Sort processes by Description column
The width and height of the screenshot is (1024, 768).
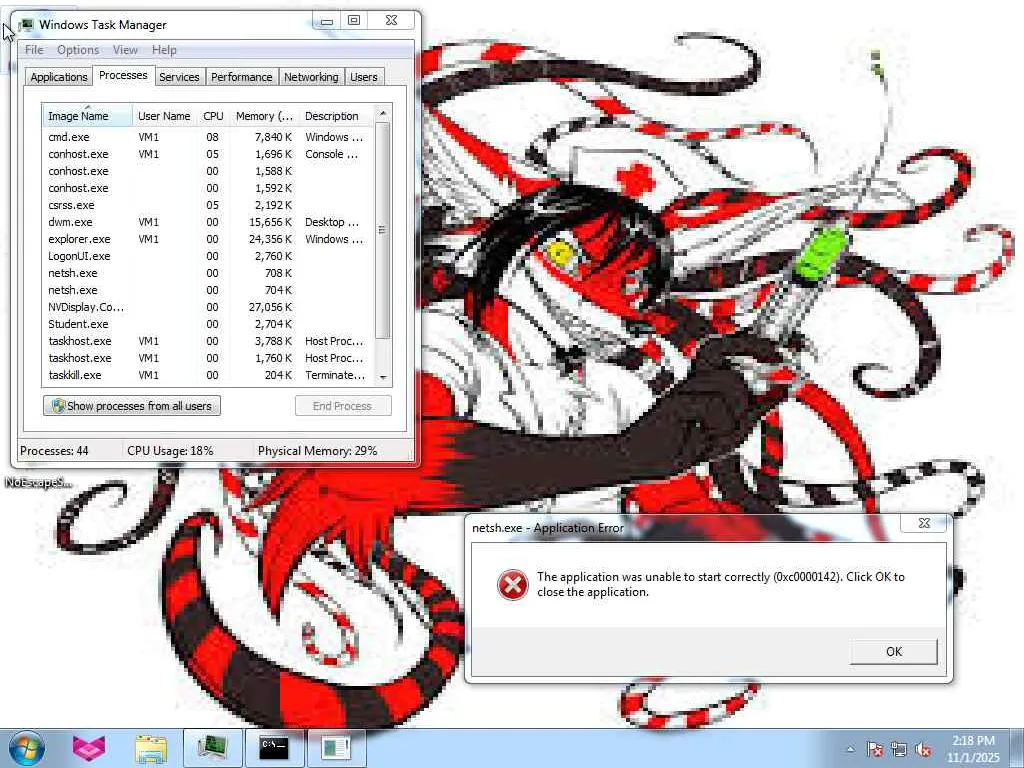click(x=336, y=116)
